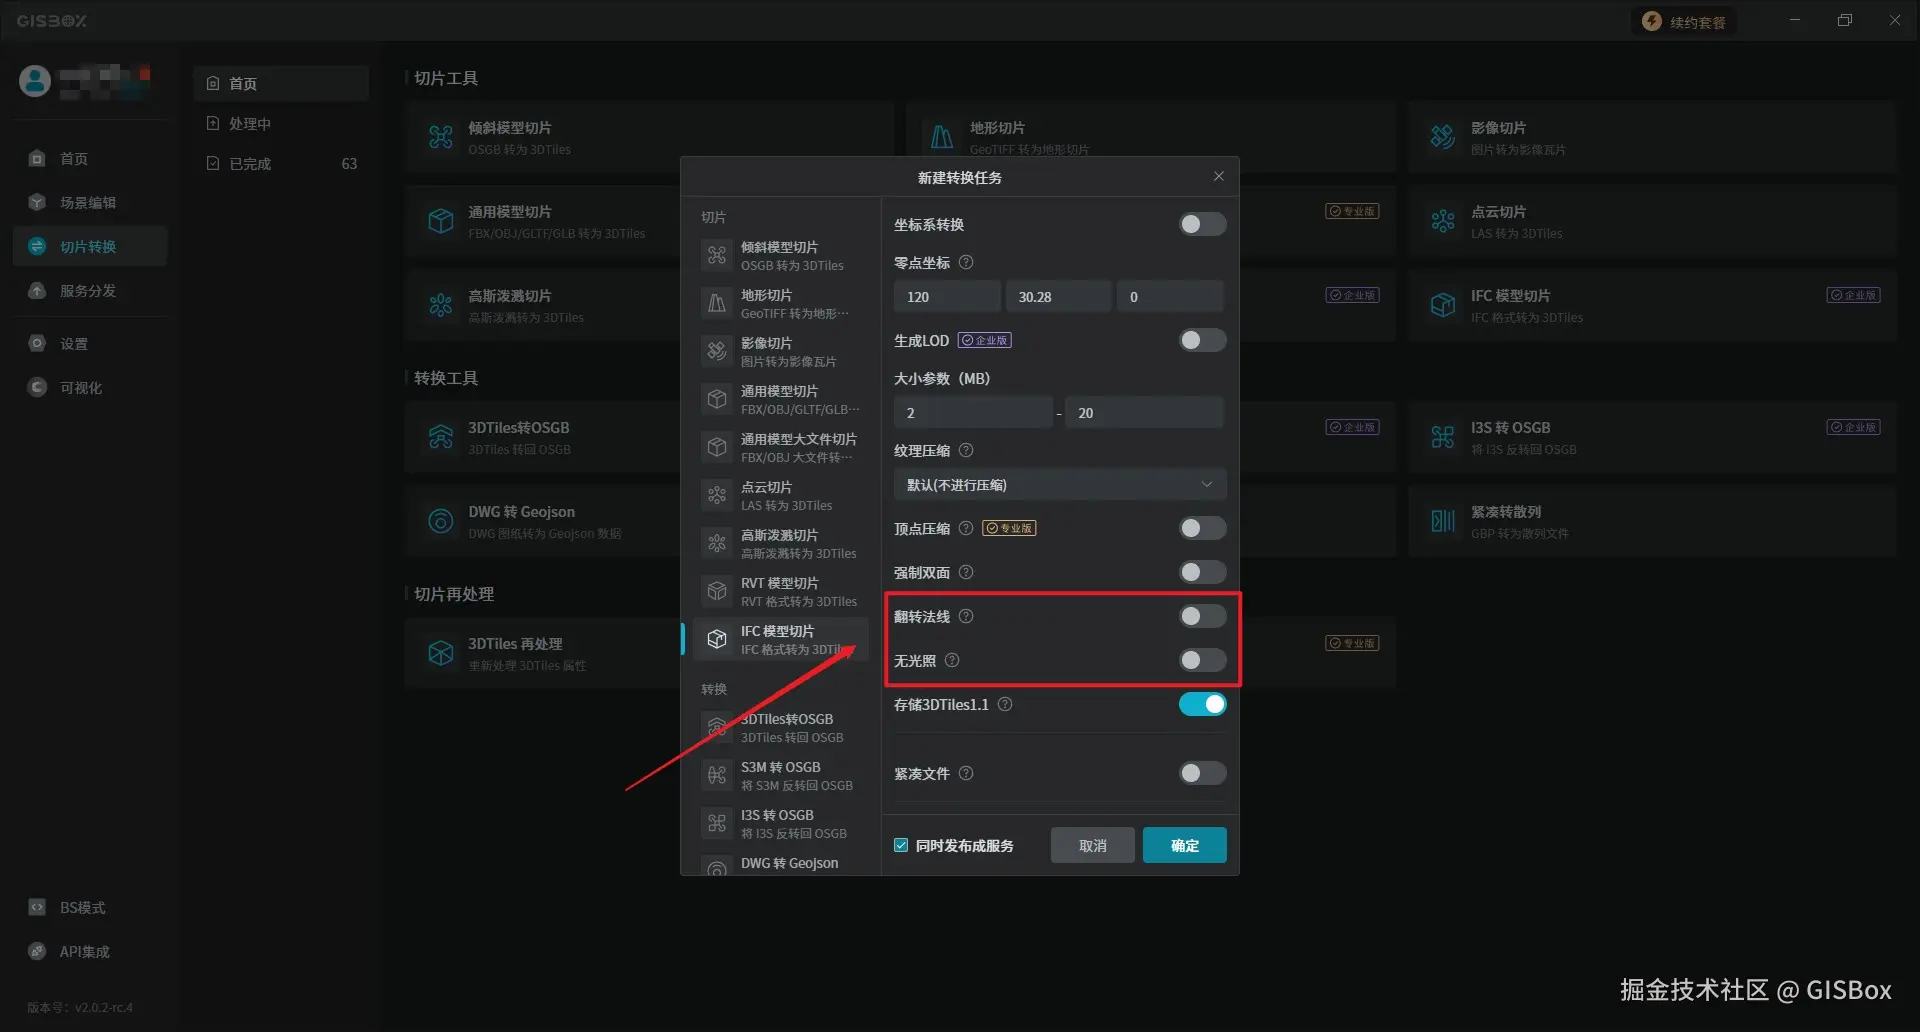This screenshot has height=1032, width=1920.
Task: Open the 纹理压缩 dropdown
Action: point(1059,485)
